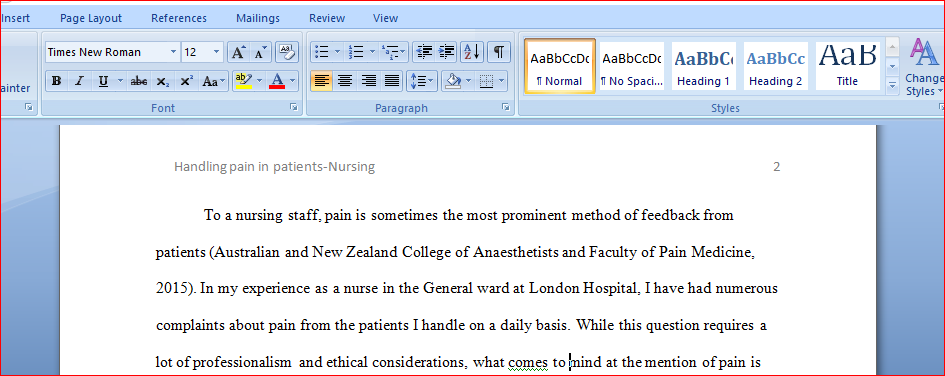Open Font dialog launcher
Screen dimensions: 945x376
click(294, 107)
